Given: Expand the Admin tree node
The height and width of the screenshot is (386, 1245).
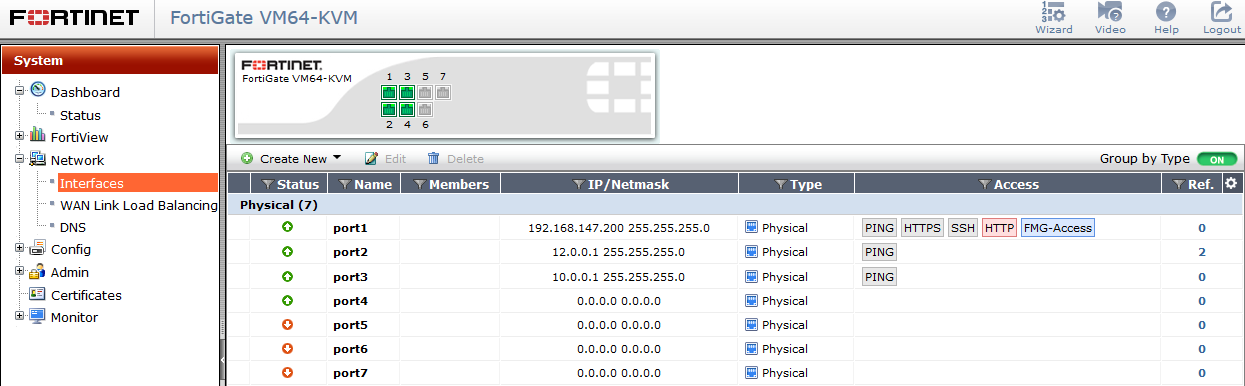Looking at the screenshot, I should 19,271.
